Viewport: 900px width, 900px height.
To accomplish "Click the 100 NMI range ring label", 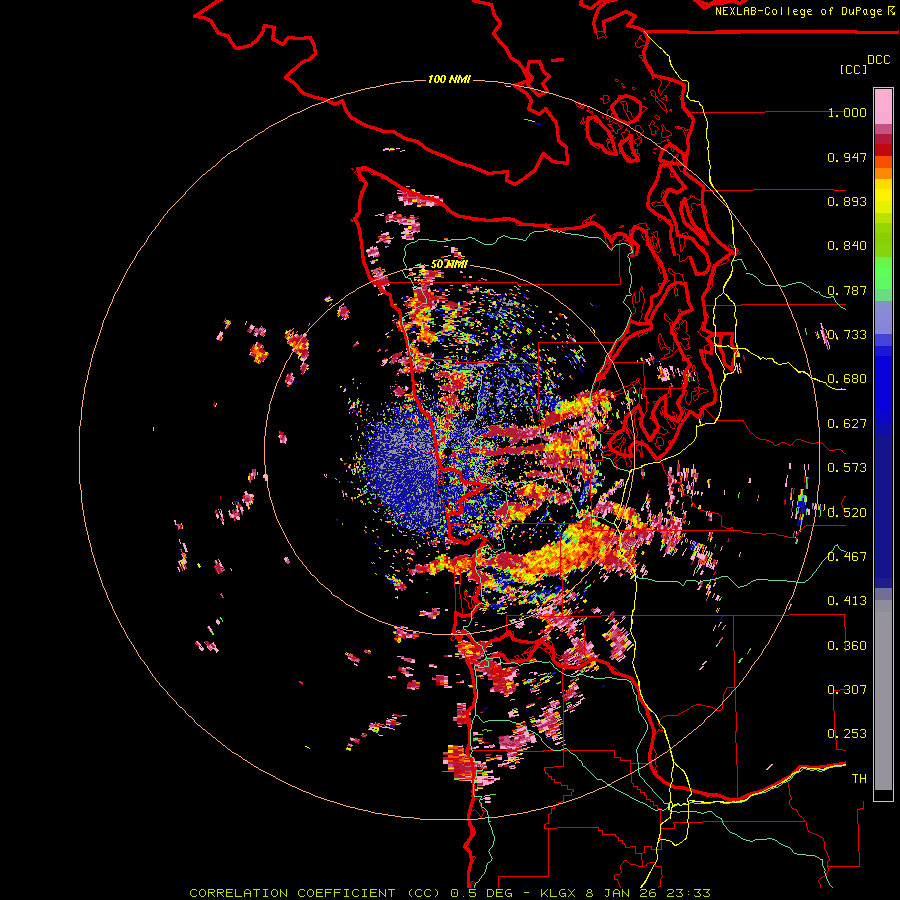I will pos(449,79).
